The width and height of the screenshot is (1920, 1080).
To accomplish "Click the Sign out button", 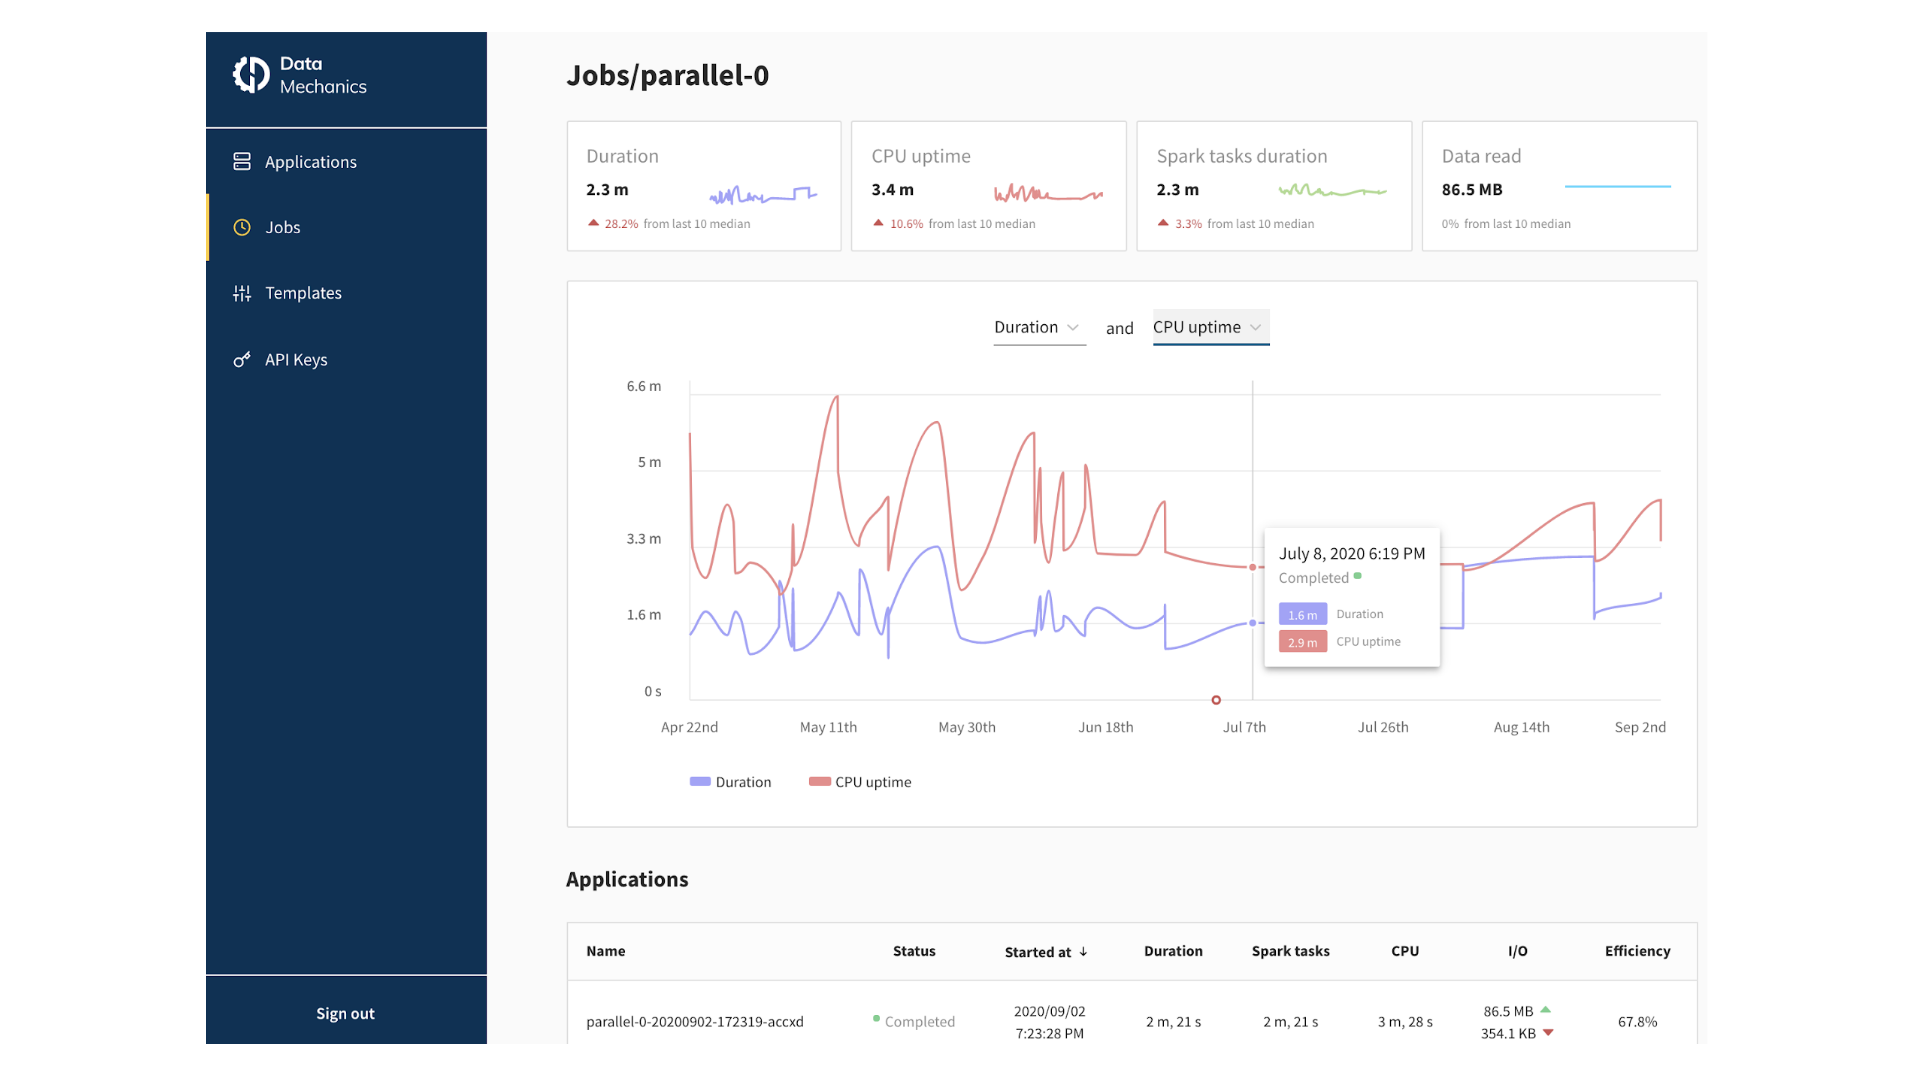I will tap(344, 1013).
